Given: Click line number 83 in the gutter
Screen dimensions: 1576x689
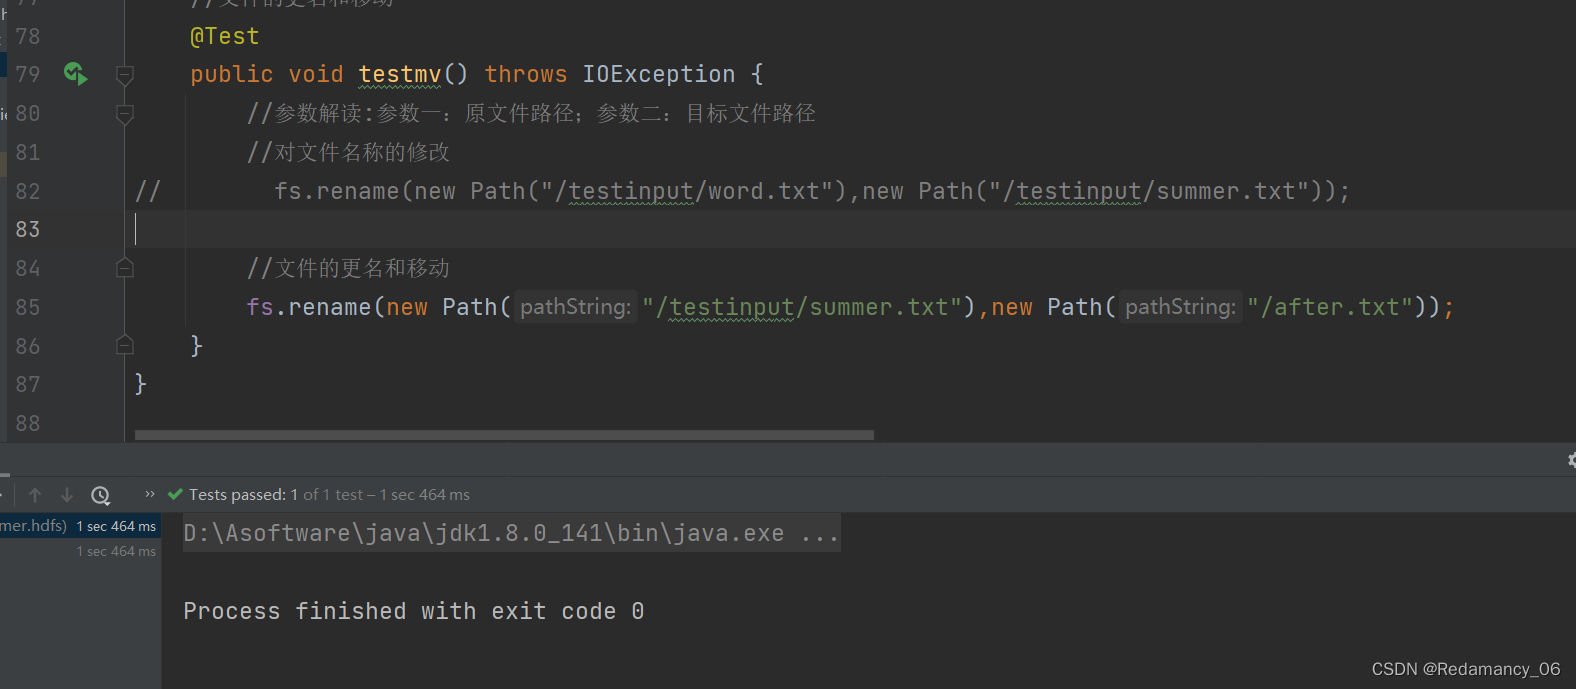Looking at the screenshot, I should coord(28,229).
